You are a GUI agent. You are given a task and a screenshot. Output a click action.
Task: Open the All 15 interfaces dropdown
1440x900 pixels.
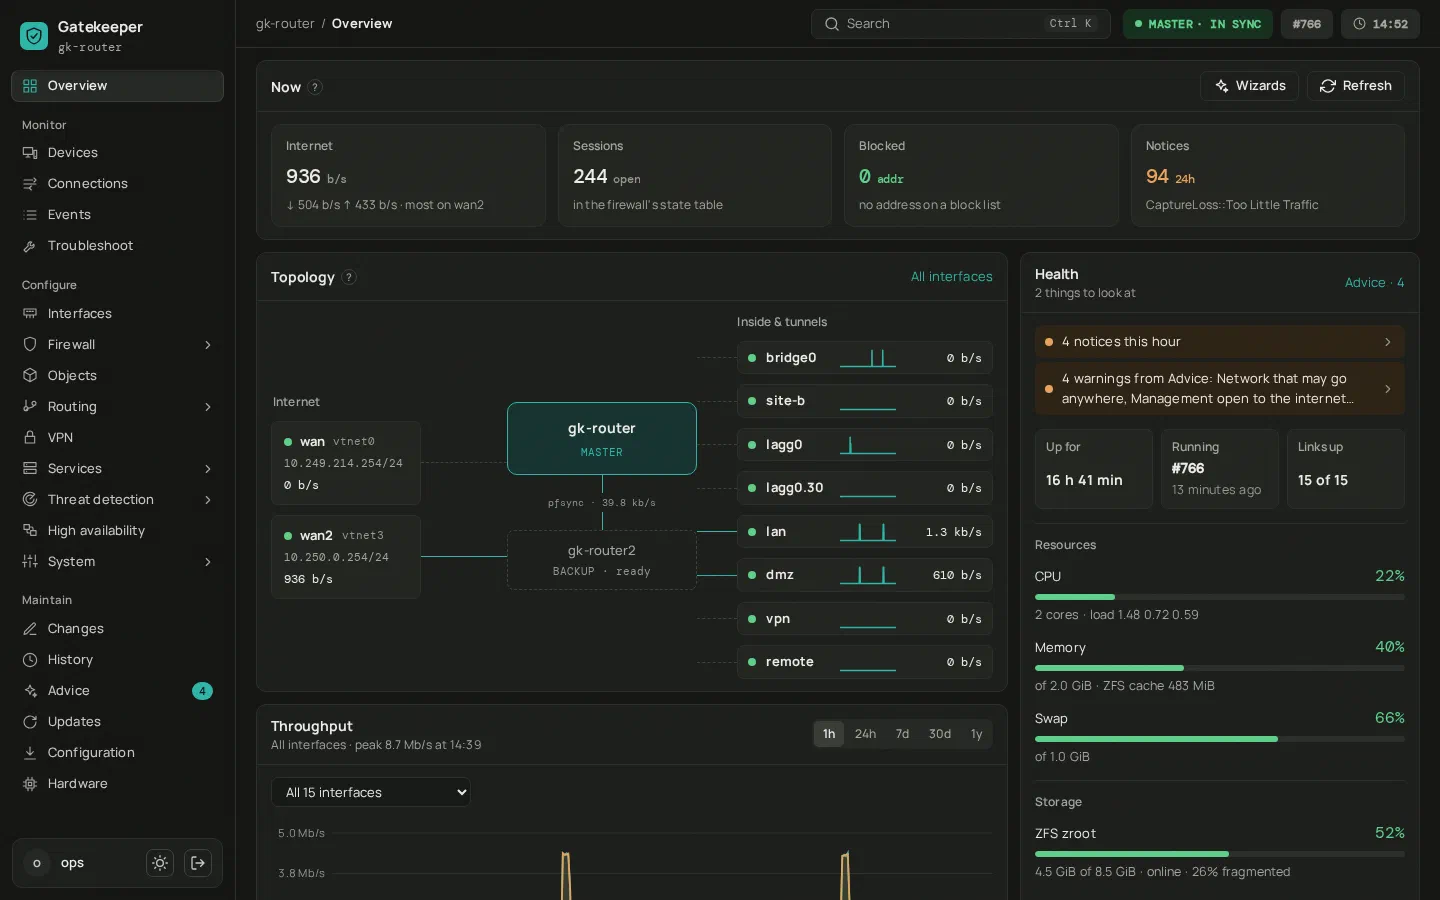[x=371, y=792]
